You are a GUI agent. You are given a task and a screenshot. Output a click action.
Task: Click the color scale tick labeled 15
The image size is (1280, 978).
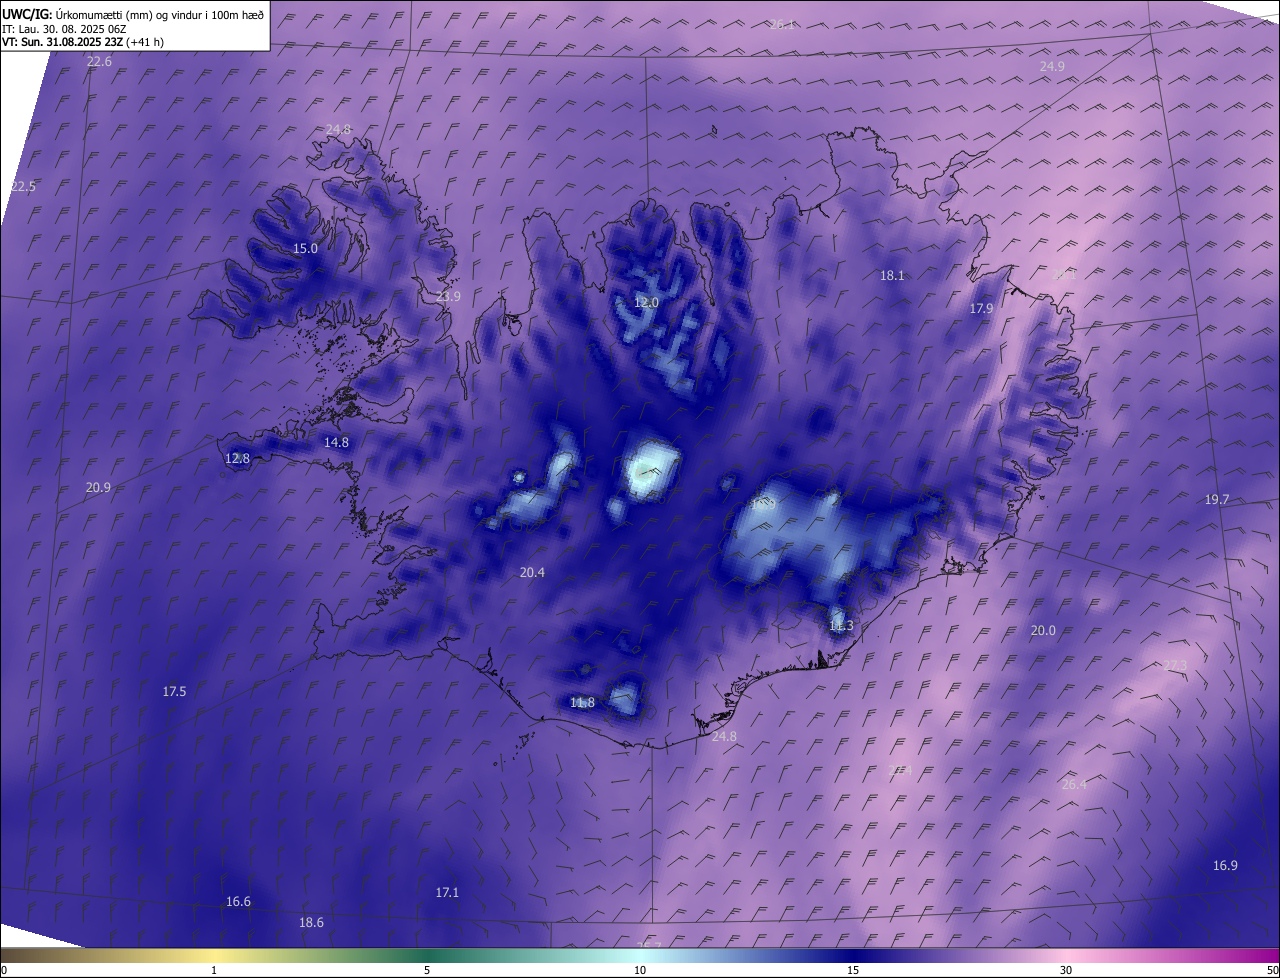coord(853,970)
